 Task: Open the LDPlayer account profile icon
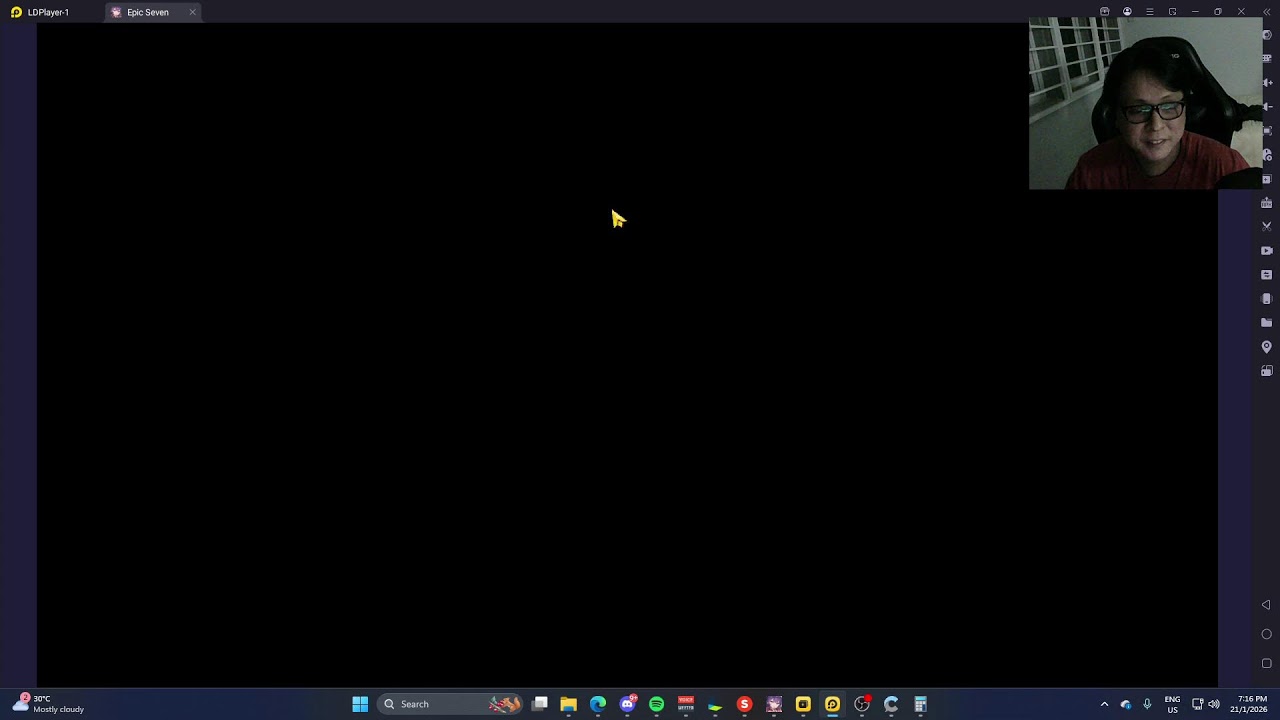(1127, 12)
